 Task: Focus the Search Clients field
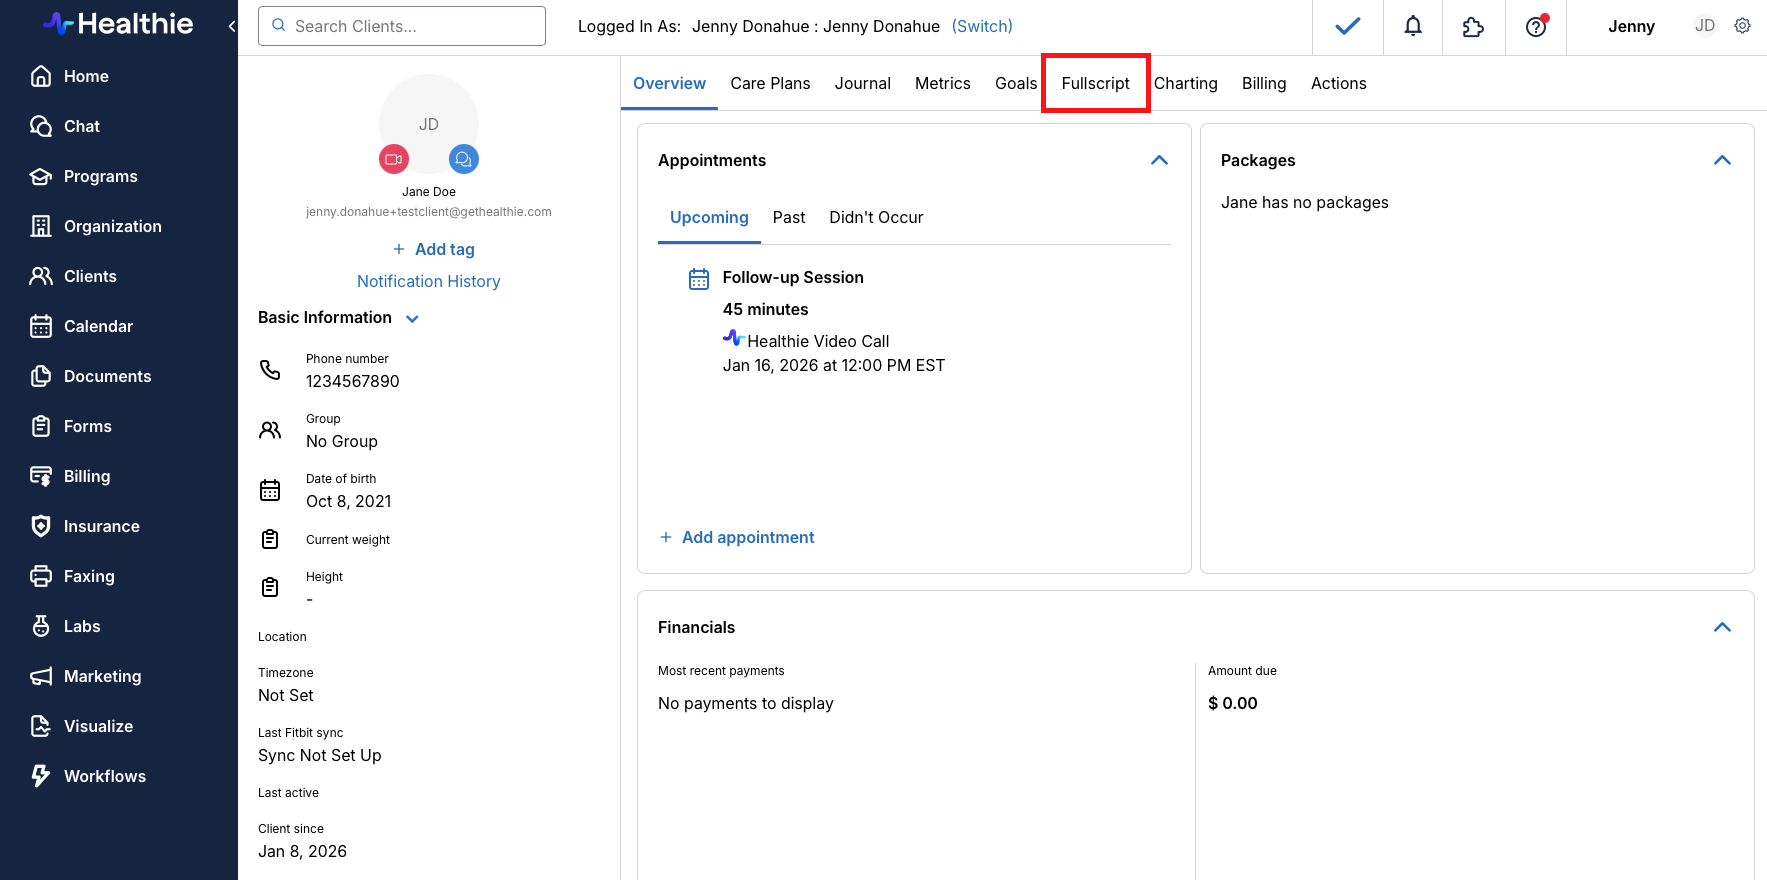coord(402,26)
